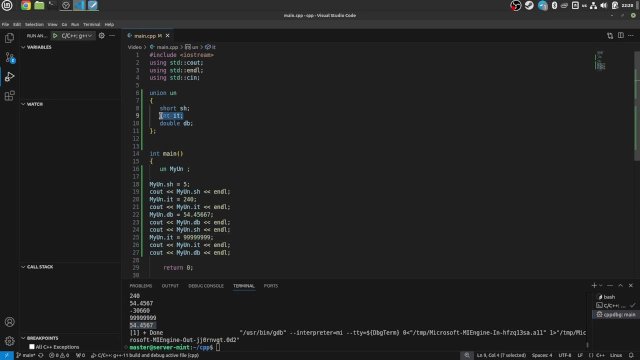Click the Video breadcrumb folder
This screenshot has height=360, width=640.
[134, 47]
